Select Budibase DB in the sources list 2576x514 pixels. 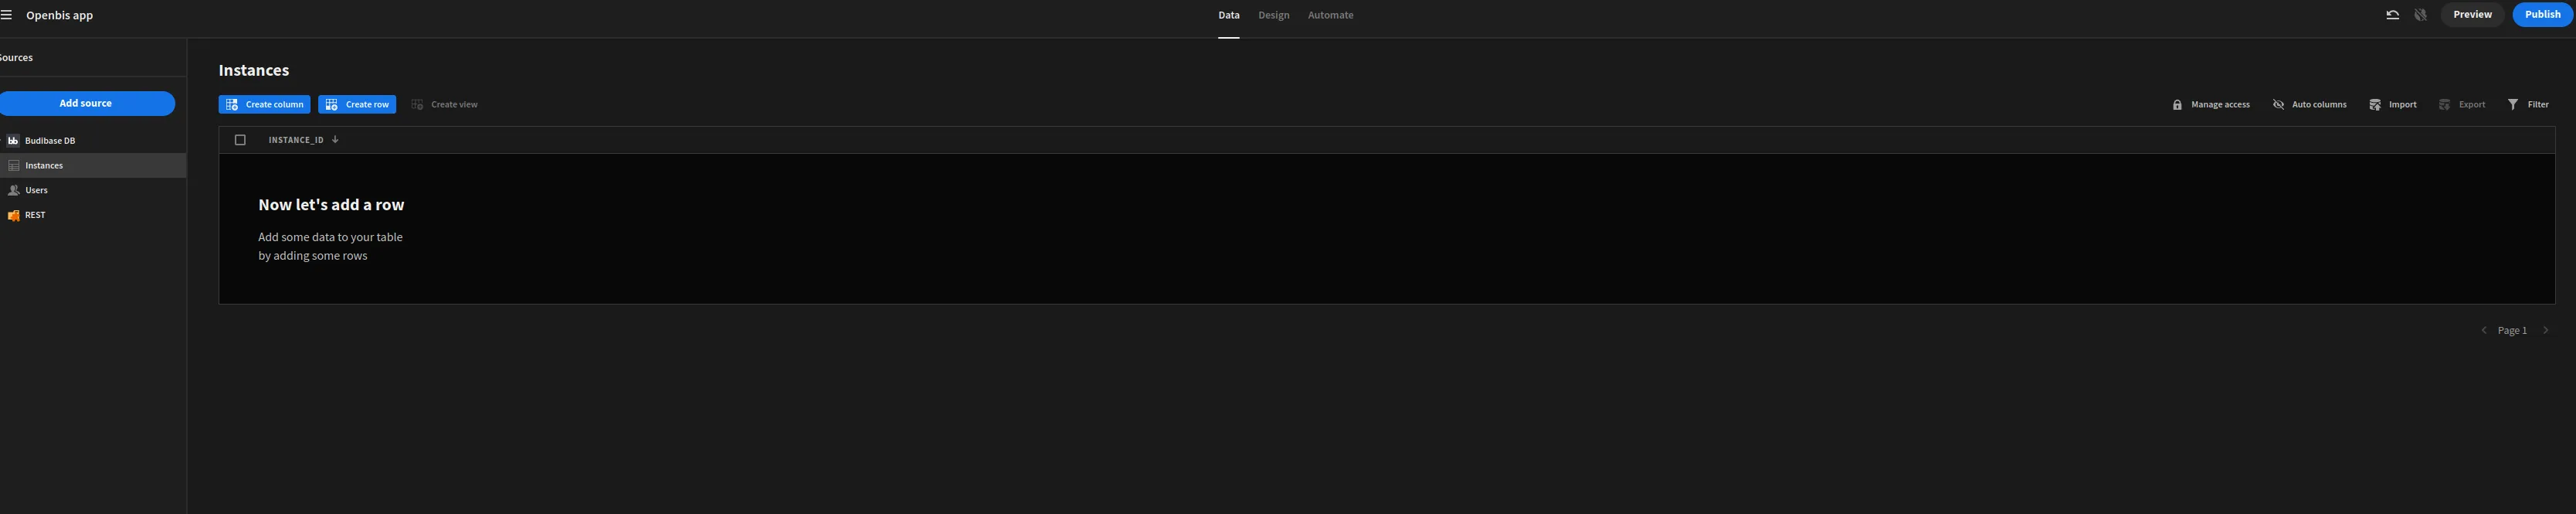point(93,141)
